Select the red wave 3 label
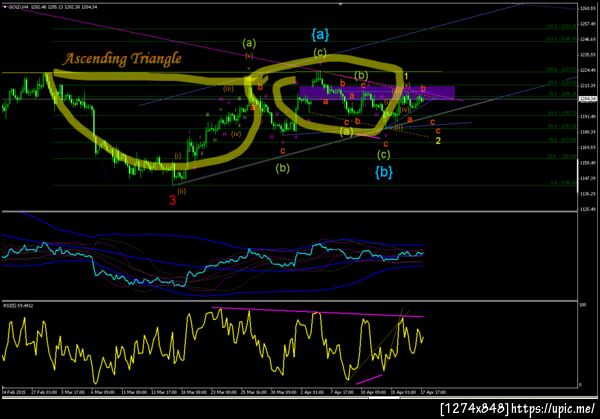This screenshot has height=419, width=600. click(x=173, y=200)
